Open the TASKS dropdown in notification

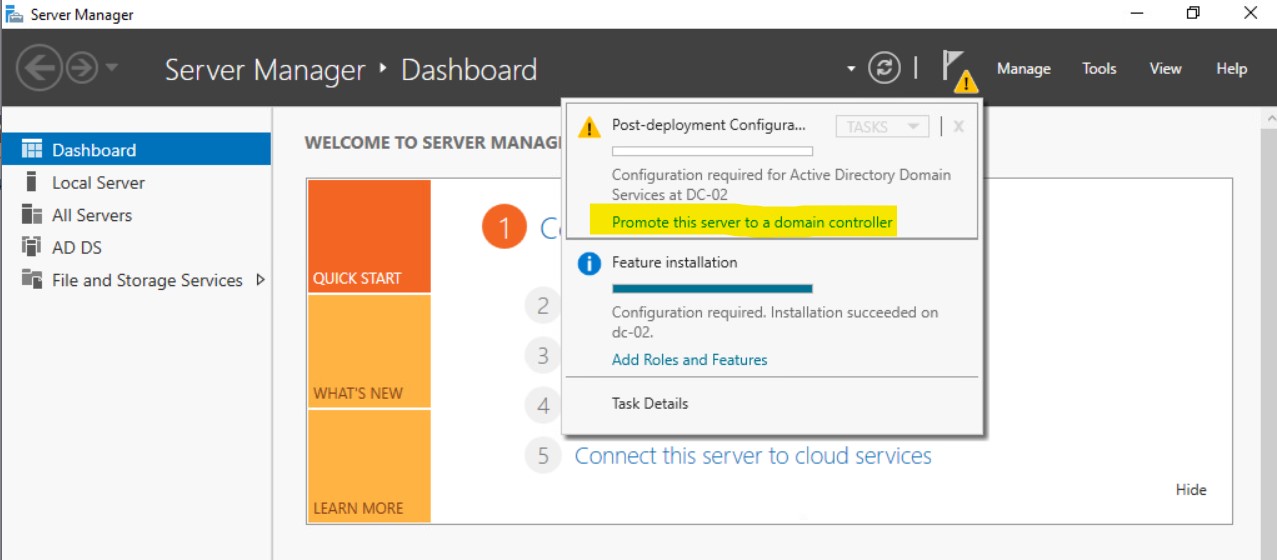coord(882,126)
